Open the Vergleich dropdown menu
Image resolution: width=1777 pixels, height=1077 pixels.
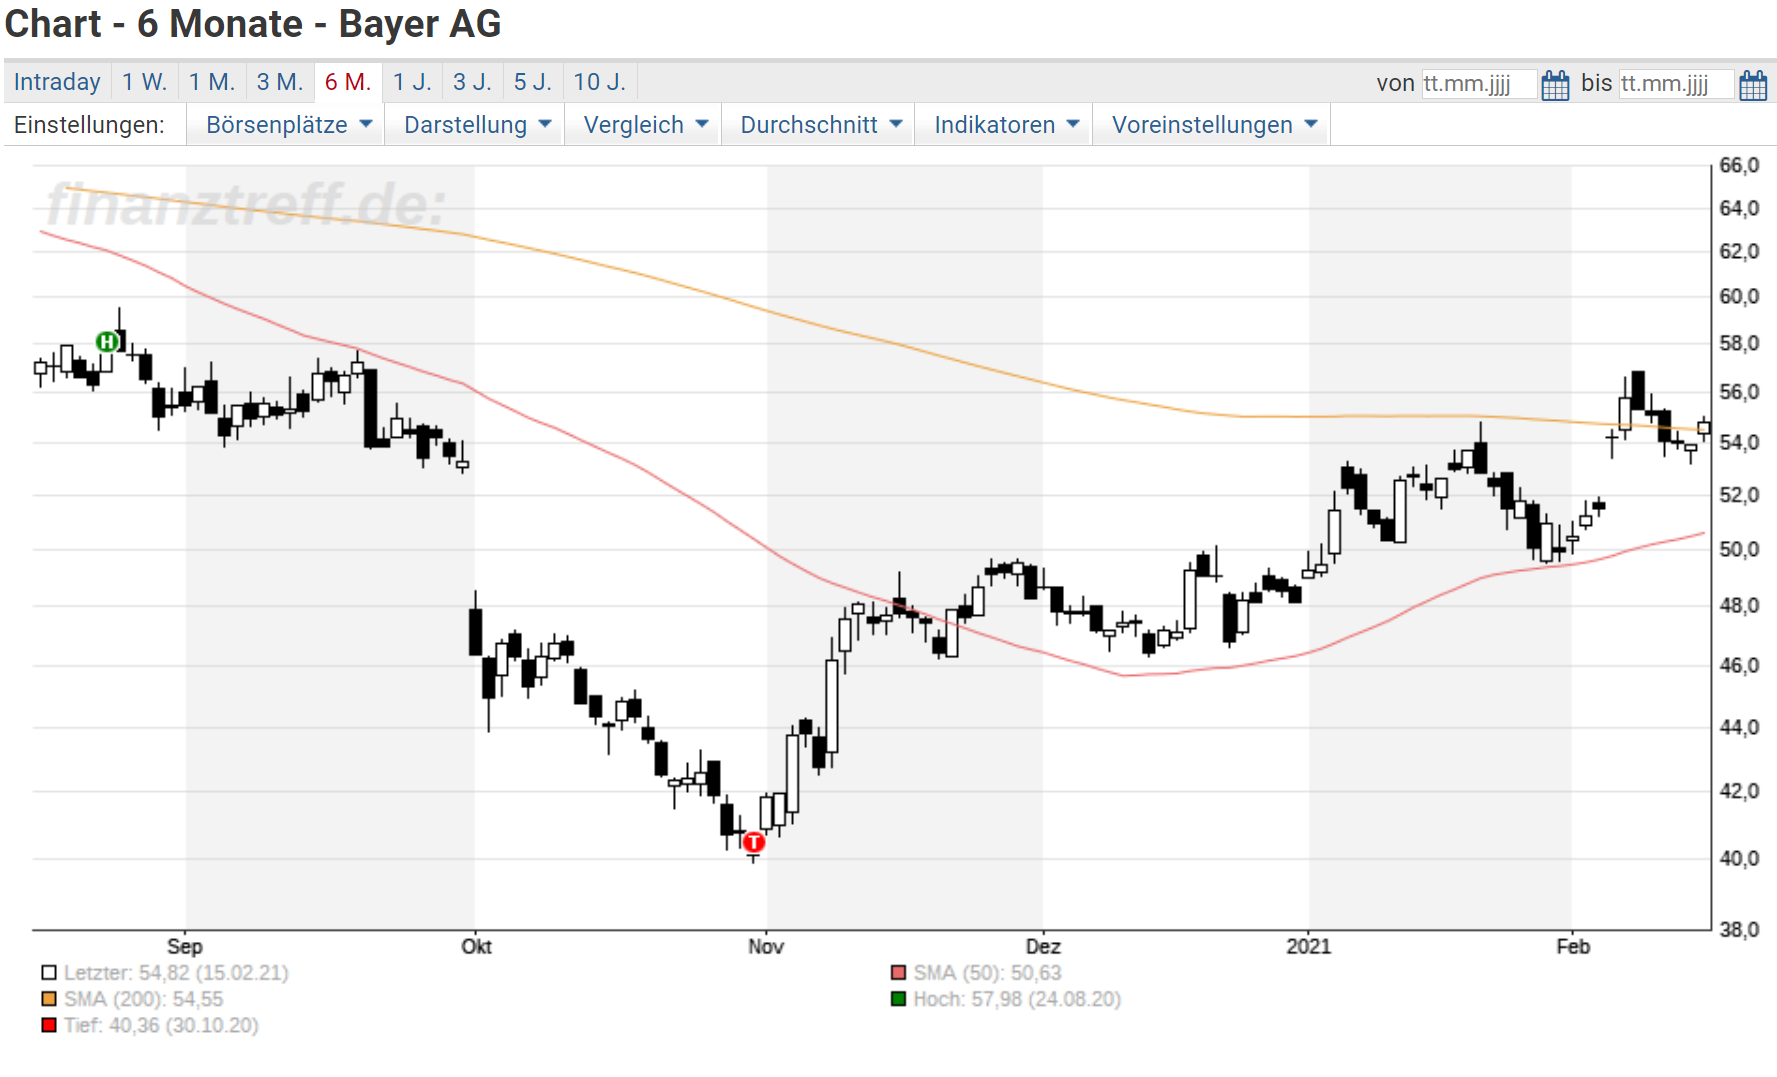tap(645, 125)
